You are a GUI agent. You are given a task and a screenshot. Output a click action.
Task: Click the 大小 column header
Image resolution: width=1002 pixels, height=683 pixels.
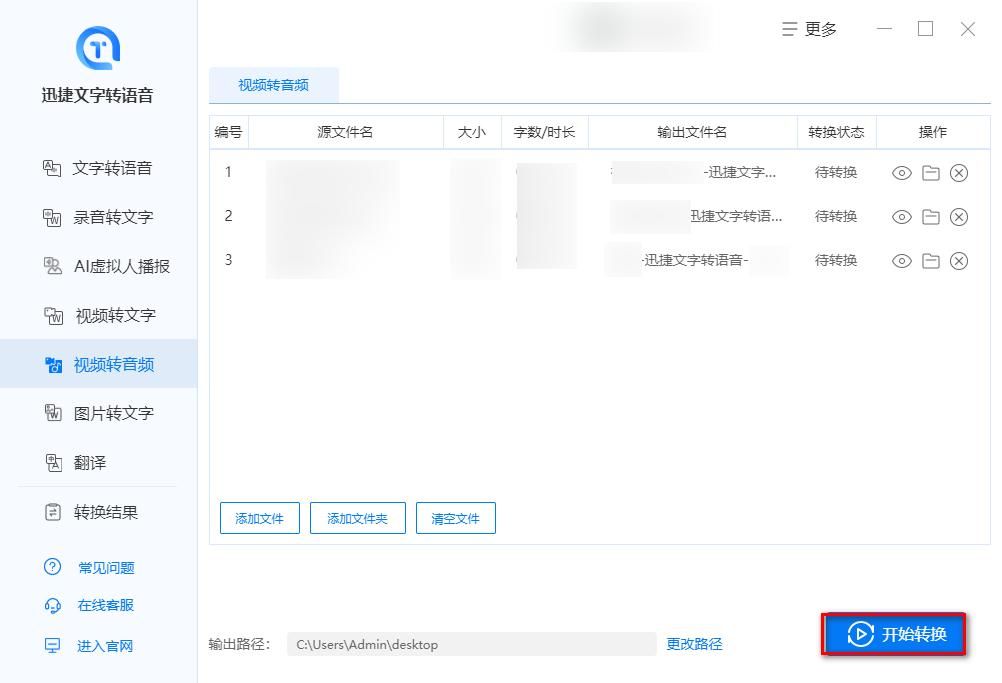point(472,132)
